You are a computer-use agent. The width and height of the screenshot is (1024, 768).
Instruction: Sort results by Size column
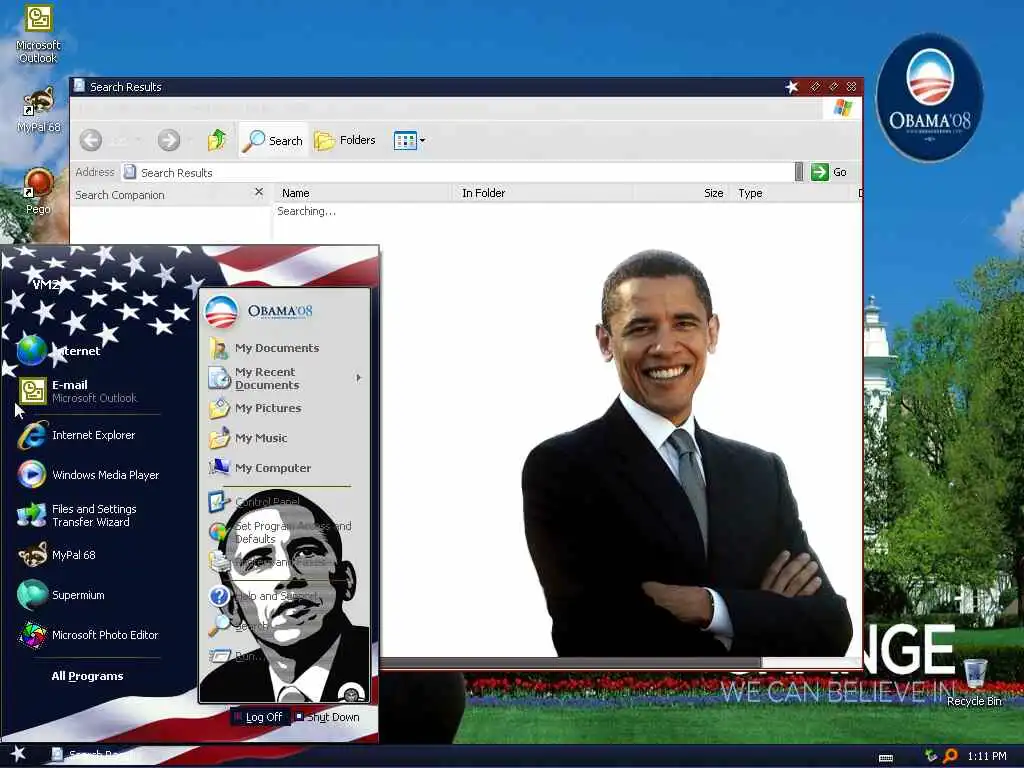[x=682, y=193]
